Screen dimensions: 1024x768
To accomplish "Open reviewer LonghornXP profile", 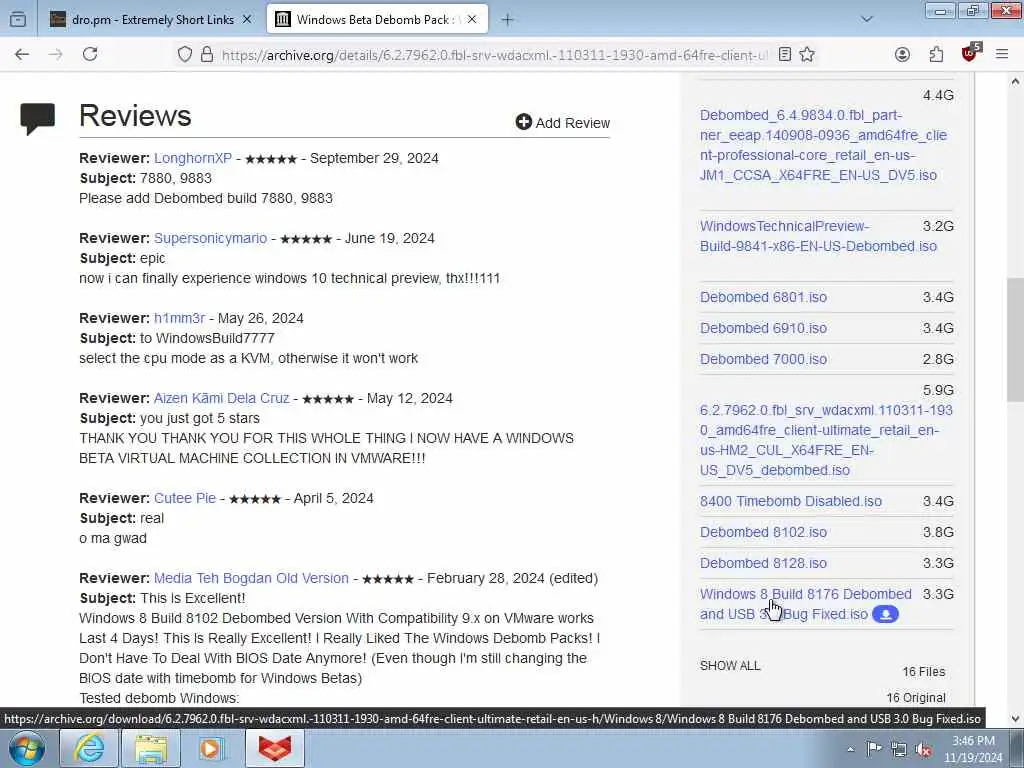I will tap(193, 158).
